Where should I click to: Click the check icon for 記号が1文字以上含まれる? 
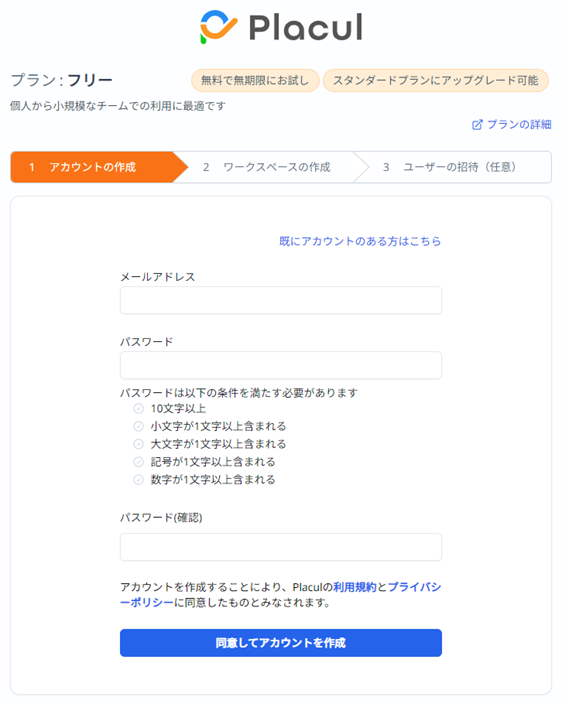[138, 462]
